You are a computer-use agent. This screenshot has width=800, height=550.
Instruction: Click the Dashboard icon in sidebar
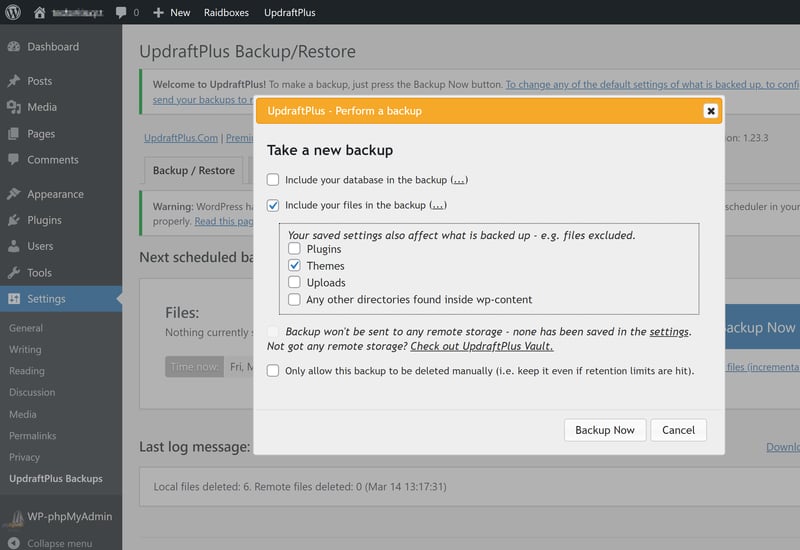tap(13, 47)
